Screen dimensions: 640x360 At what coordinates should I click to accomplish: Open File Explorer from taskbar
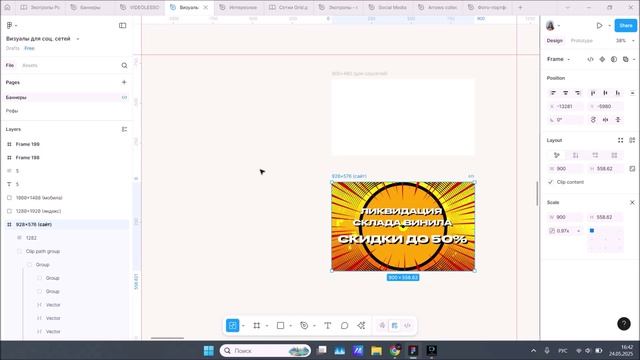click(x=376, y=351)
